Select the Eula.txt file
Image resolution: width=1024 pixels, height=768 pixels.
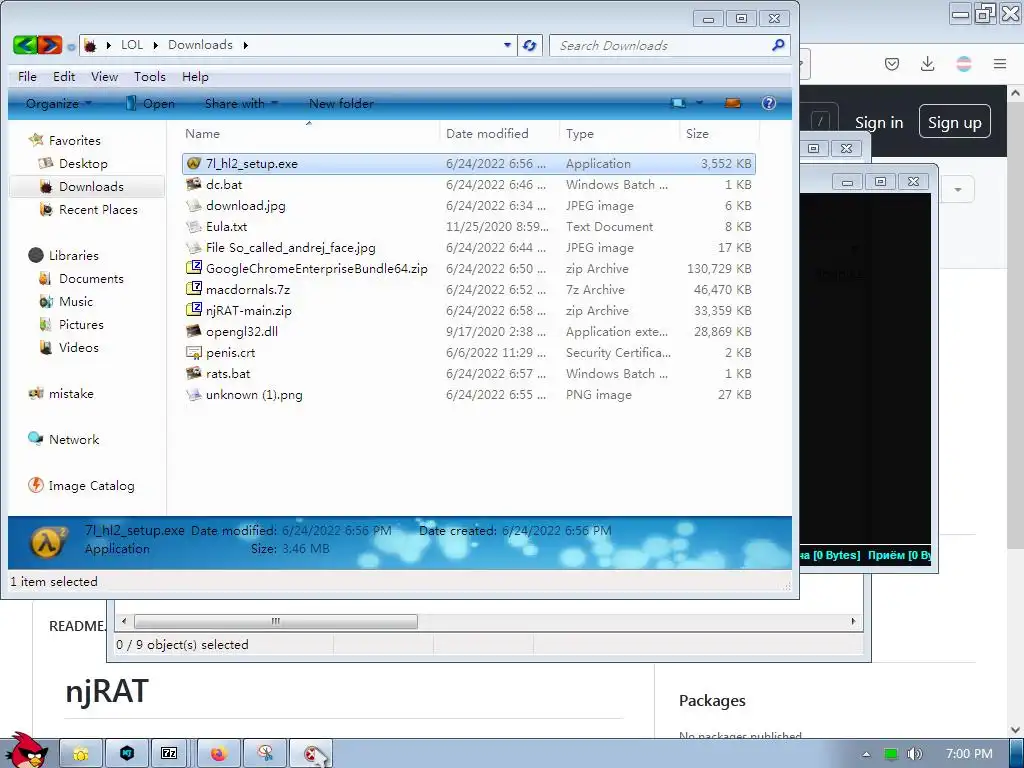coord(469,227)
